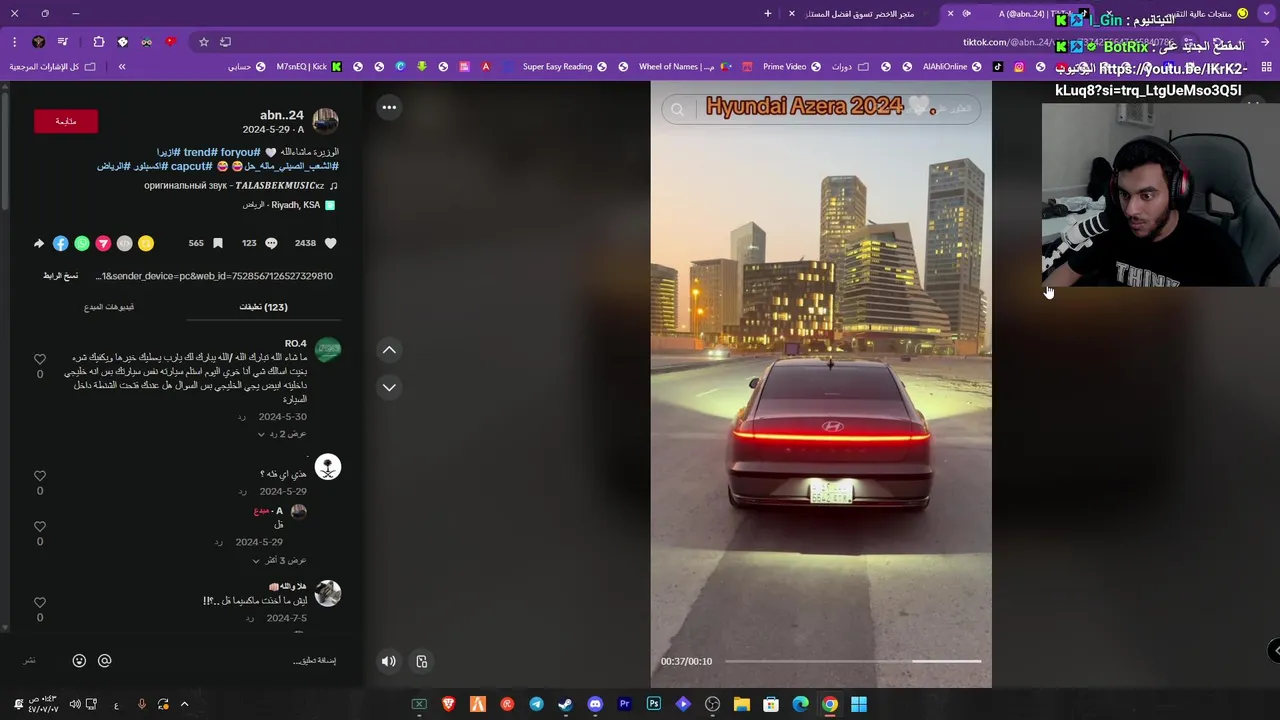Open the RO.4 commenter profile
1280x720 pixels.
click(x=328, y=349)
